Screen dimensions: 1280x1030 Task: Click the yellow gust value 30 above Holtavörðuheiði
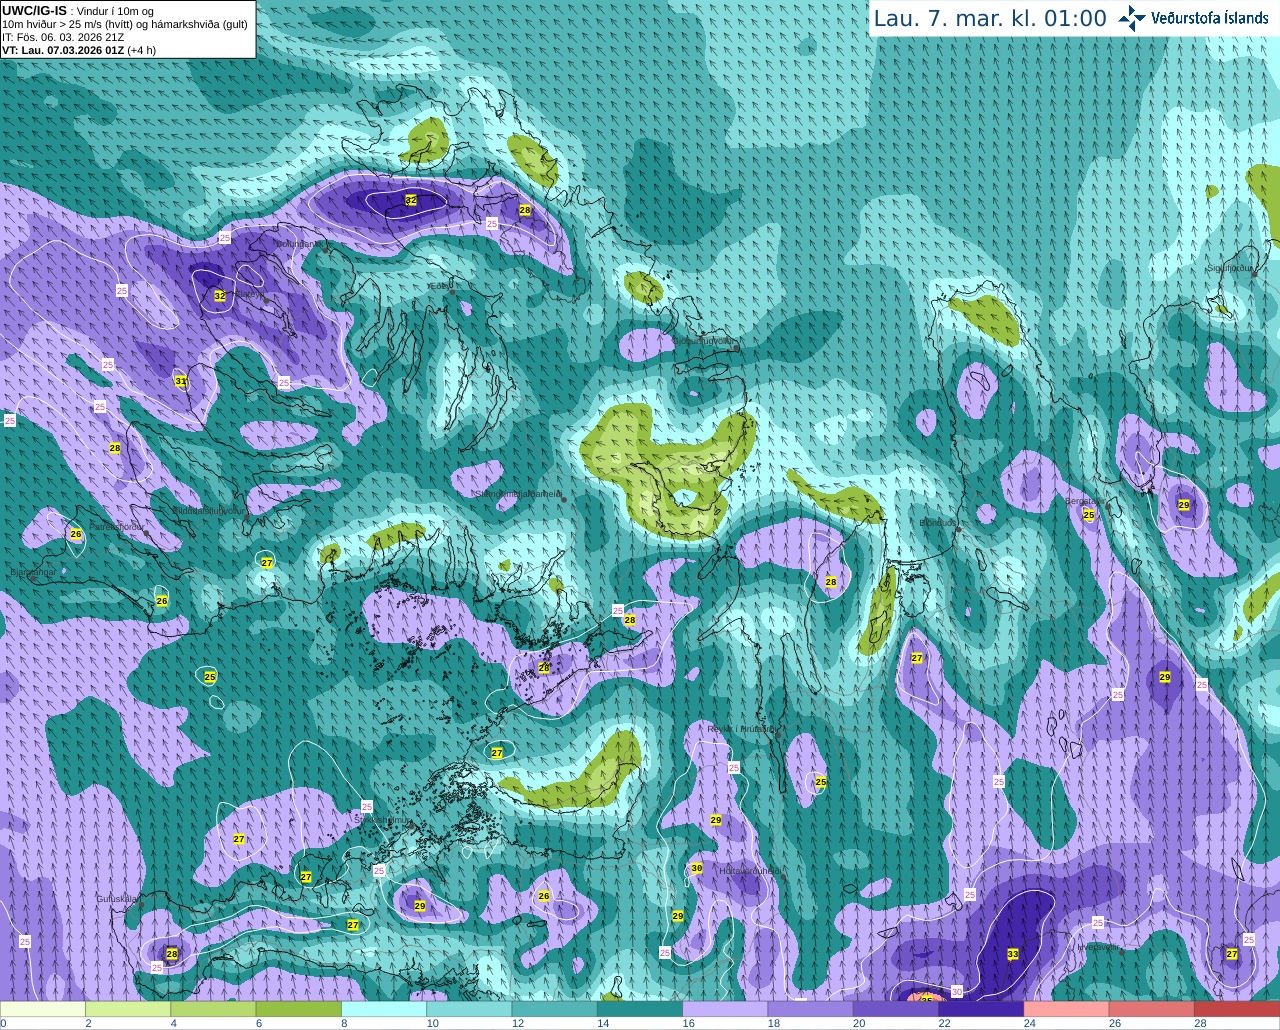pos(697,868)
